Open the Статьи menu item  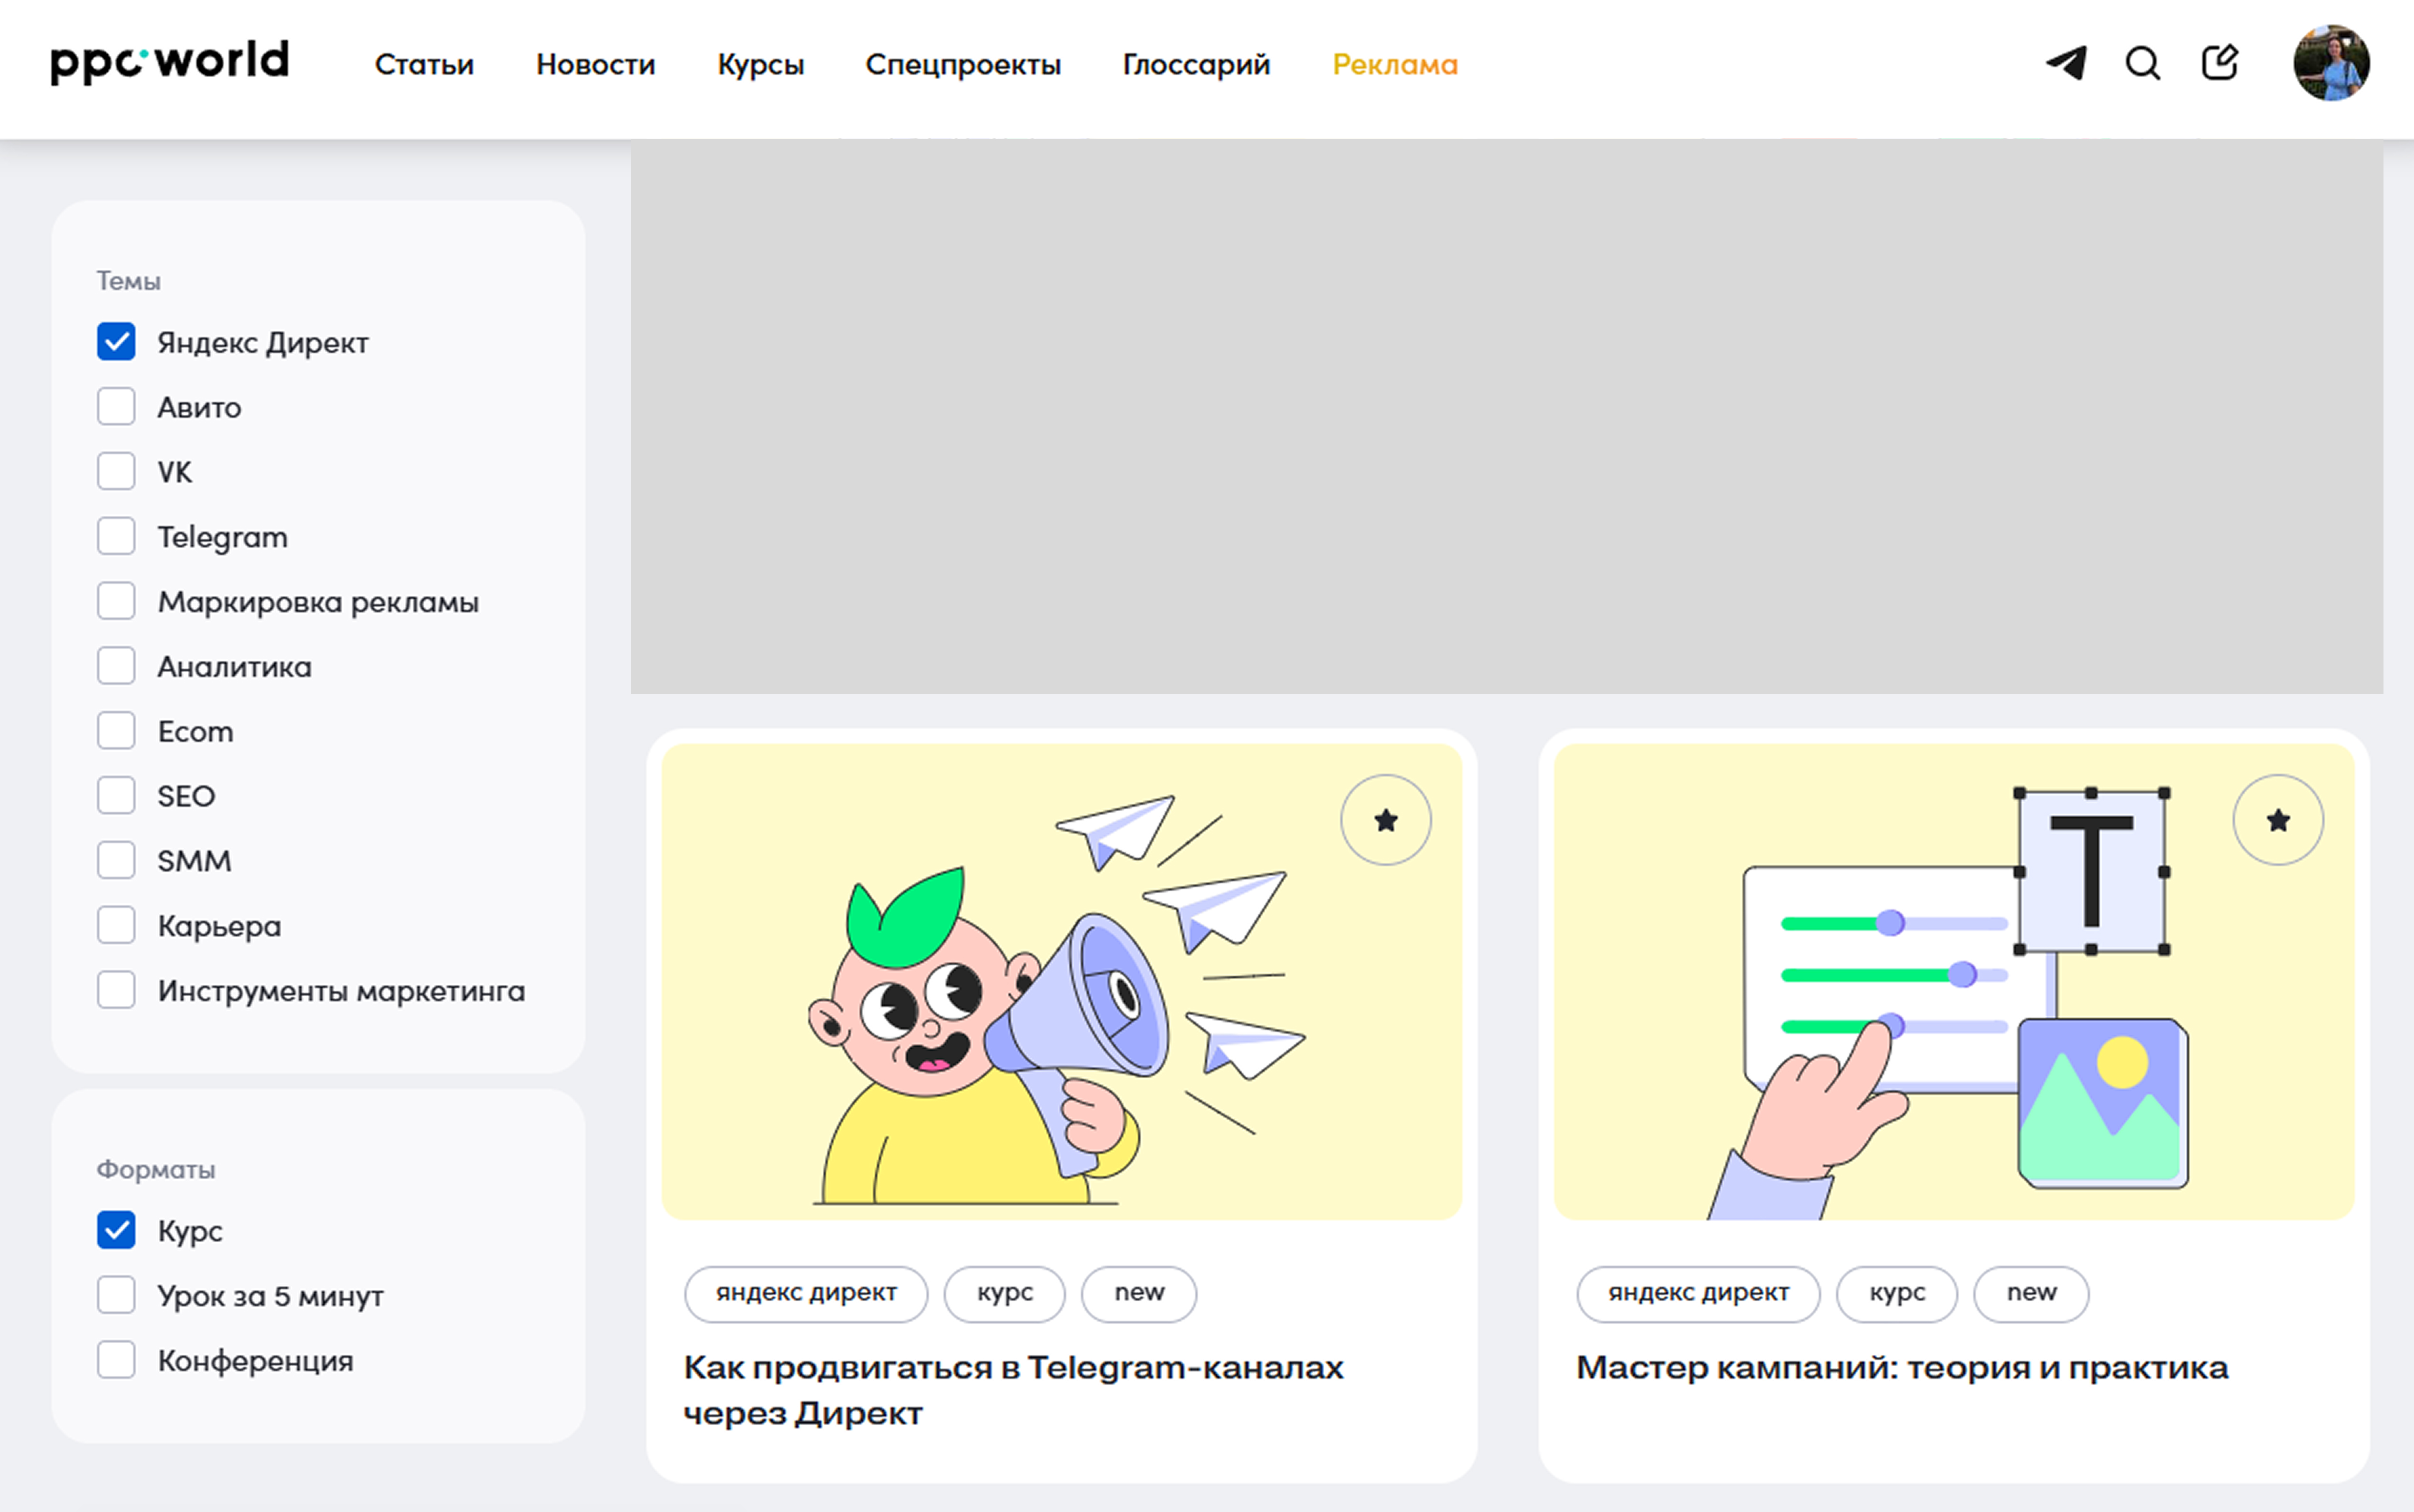point(424,65)
